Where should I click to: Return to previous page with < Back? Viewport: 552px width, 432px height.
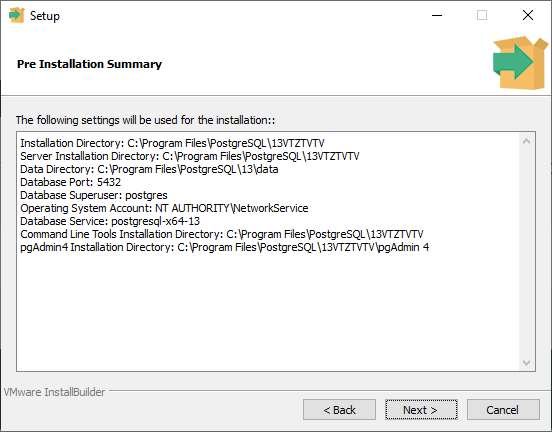coord(339,410)
